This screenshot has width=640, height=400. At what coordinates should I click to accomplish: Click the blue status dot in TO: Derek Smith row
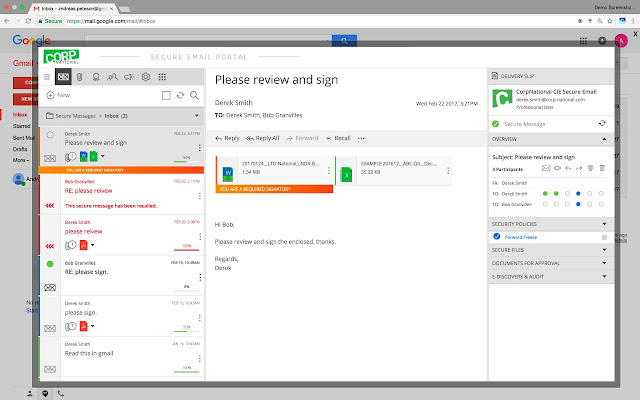578,193
